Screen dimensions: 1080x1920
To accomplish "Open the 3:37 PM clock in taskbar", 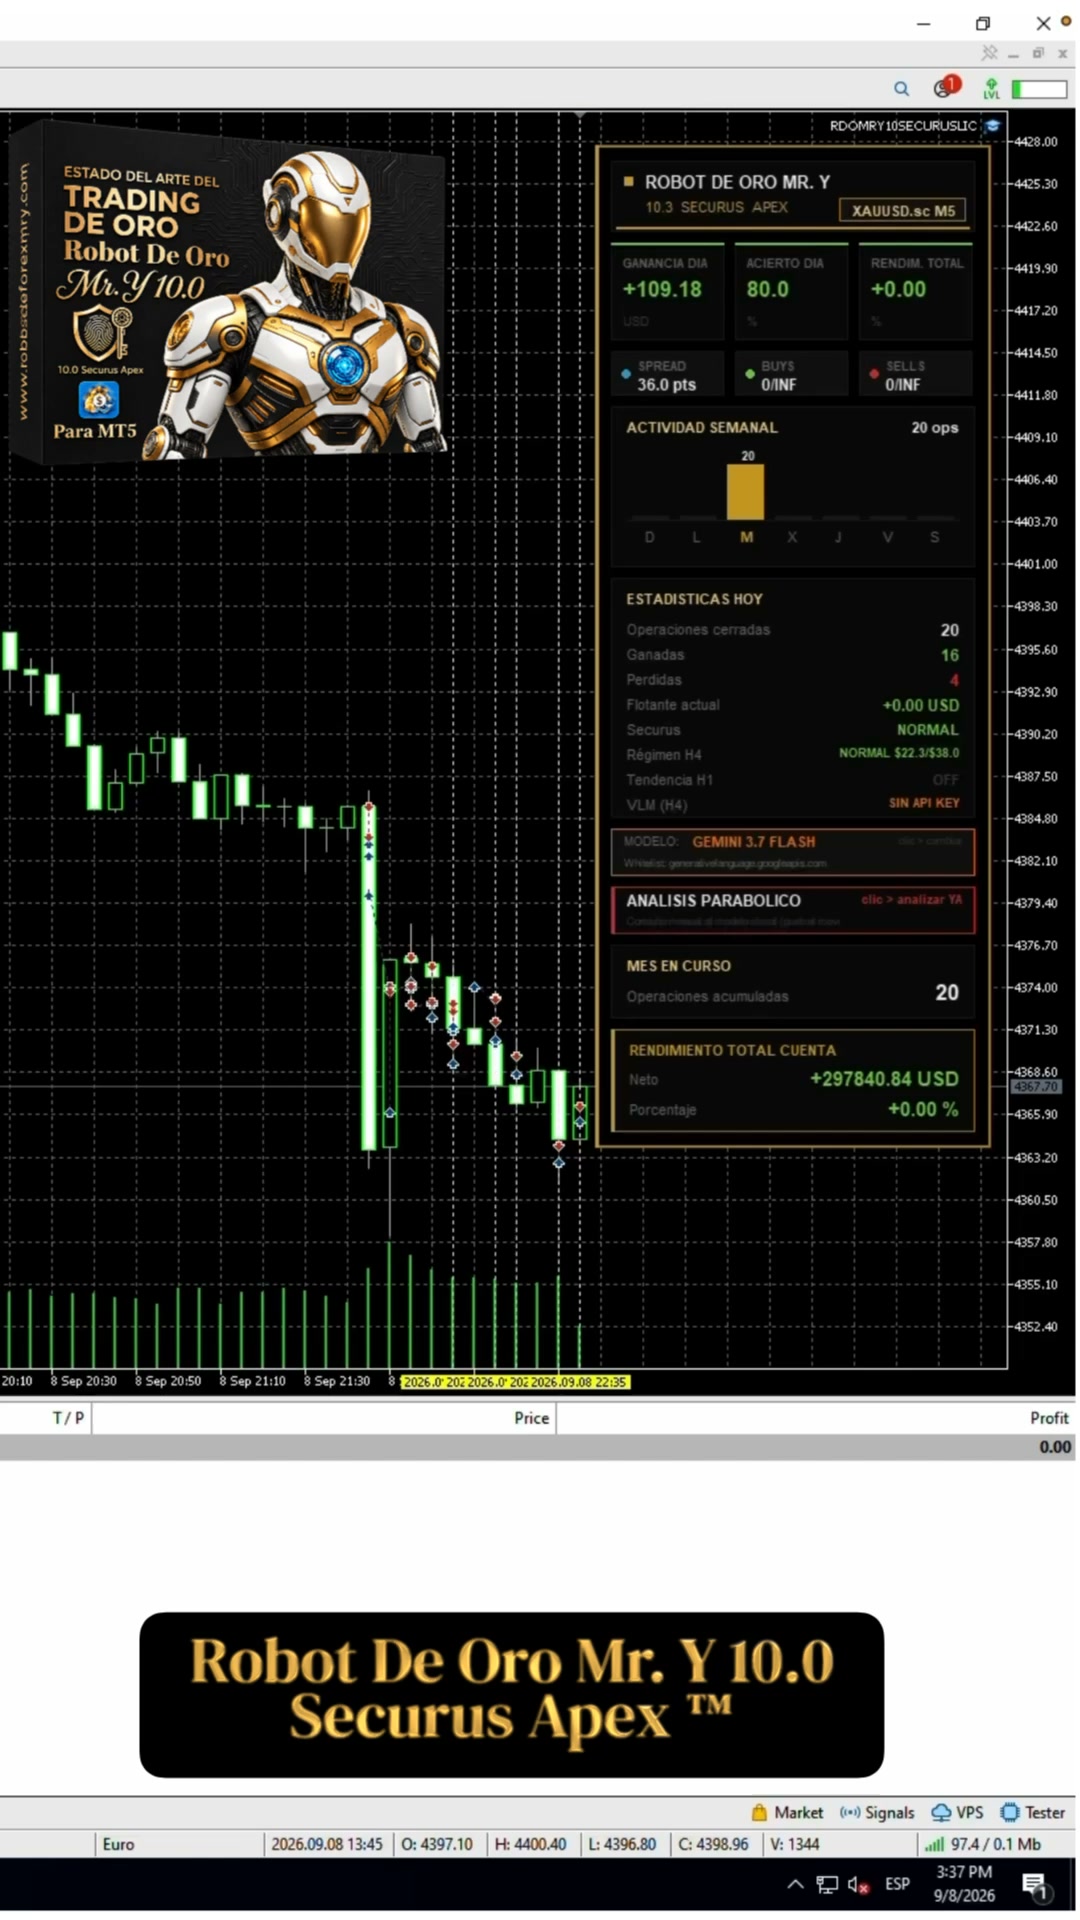I will click(964, 1884).
